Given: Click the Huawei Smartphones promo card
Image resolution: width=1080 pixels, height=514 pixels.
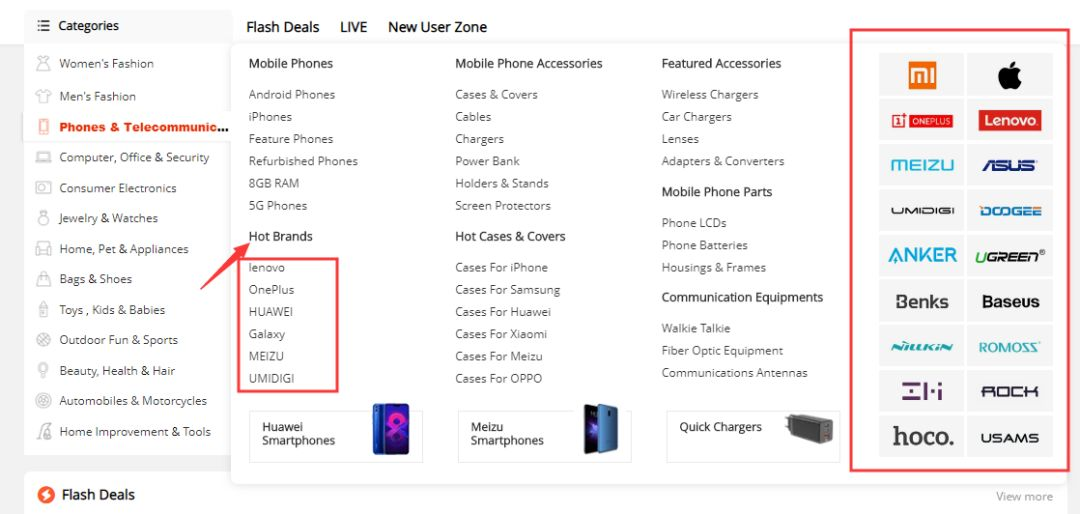Looking at the screenshot, I should (335, 434).
